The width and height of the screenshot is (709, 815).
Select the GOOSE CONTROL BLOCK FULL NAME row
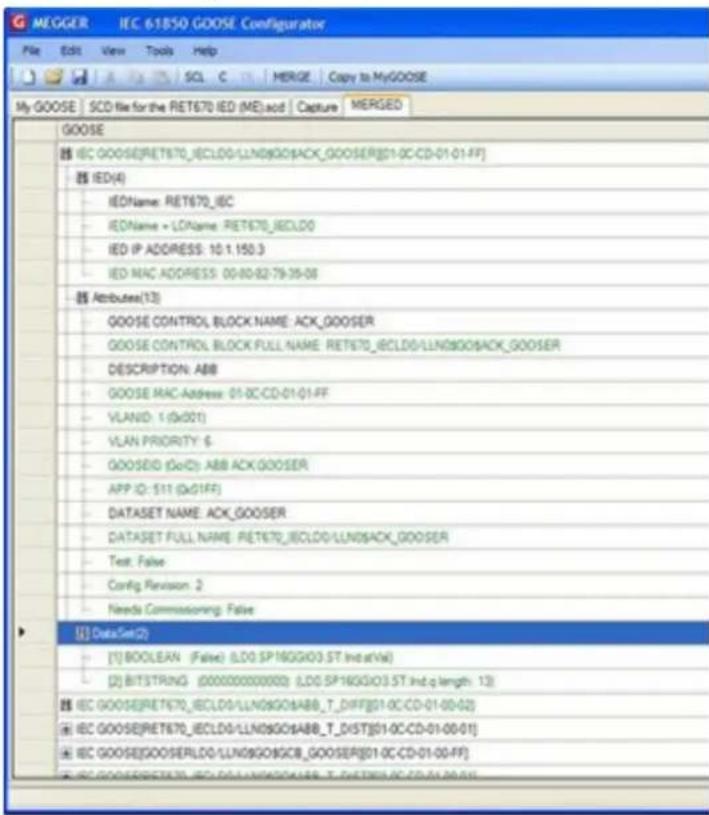383,345
